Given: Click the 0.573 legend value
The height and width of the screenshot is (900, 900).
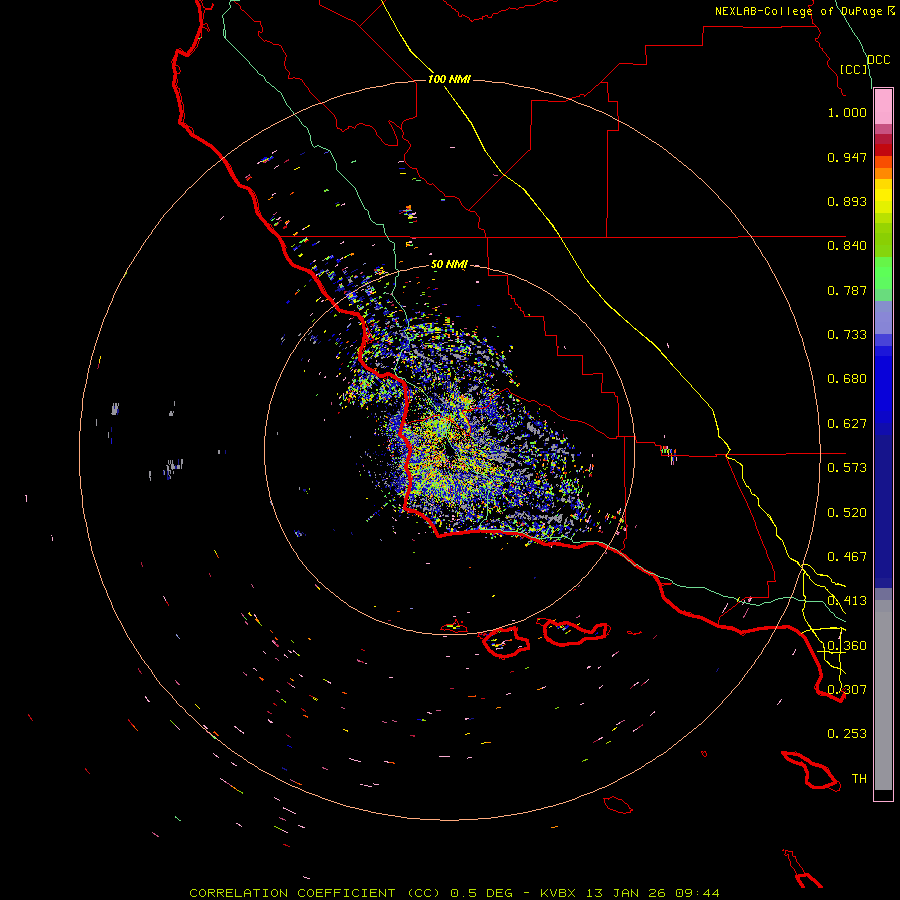Looking at the screenshot, I should click(x=847, y=468).
